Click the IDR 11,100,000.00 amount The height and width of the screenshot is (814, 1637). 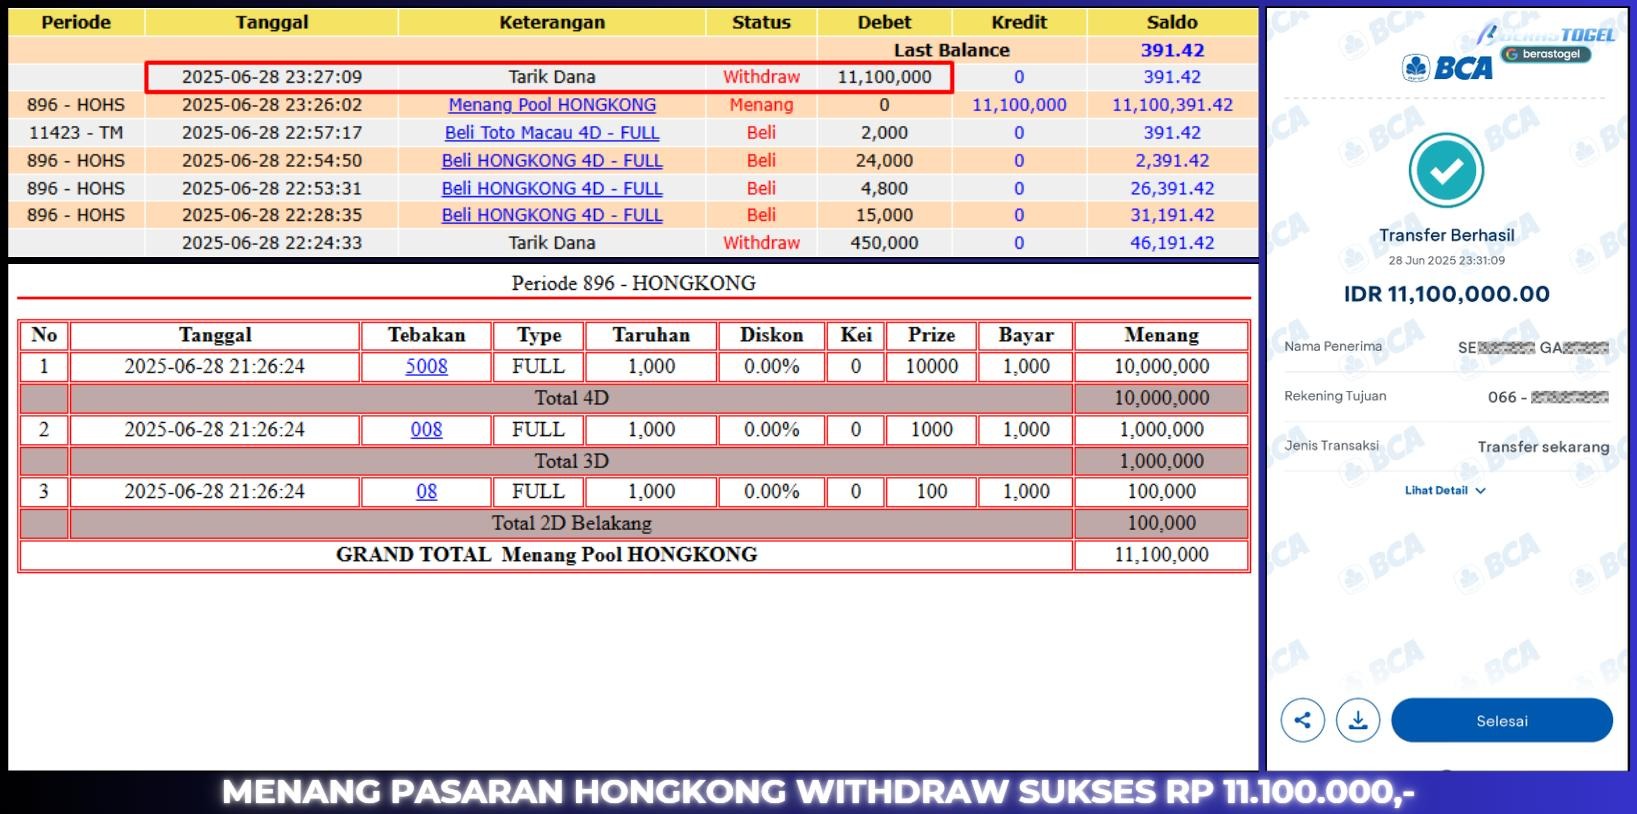1446,294
